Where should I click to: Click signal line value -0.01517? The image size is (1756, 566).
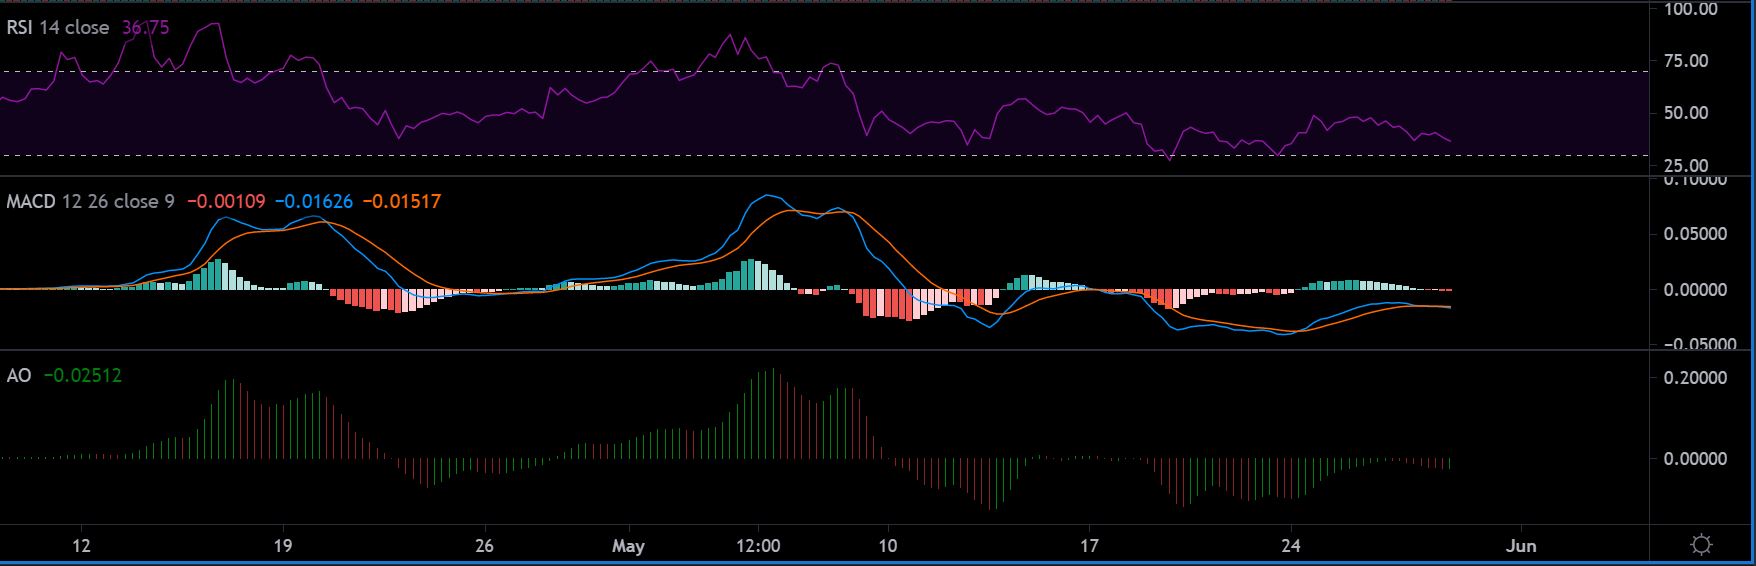pyautogui.click(x=401, y=202)
